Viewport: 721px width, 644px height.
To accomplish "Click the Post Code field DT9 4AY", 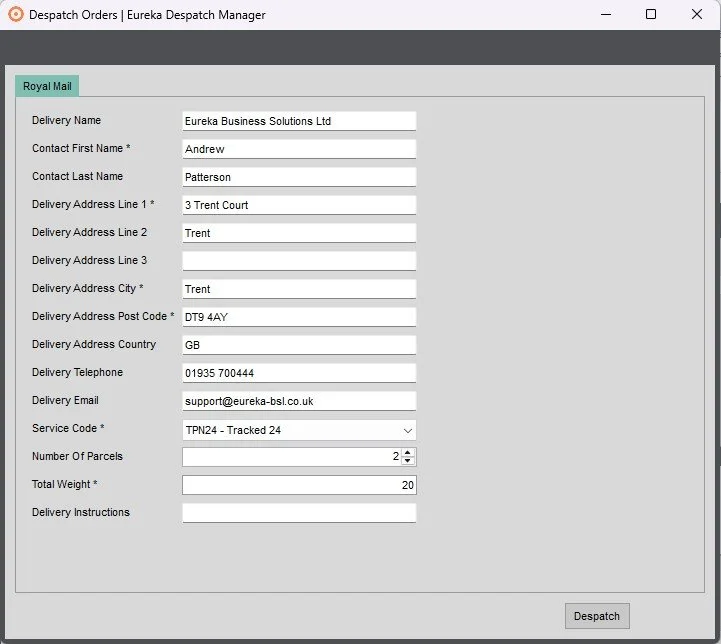I will tap(299, 317).
